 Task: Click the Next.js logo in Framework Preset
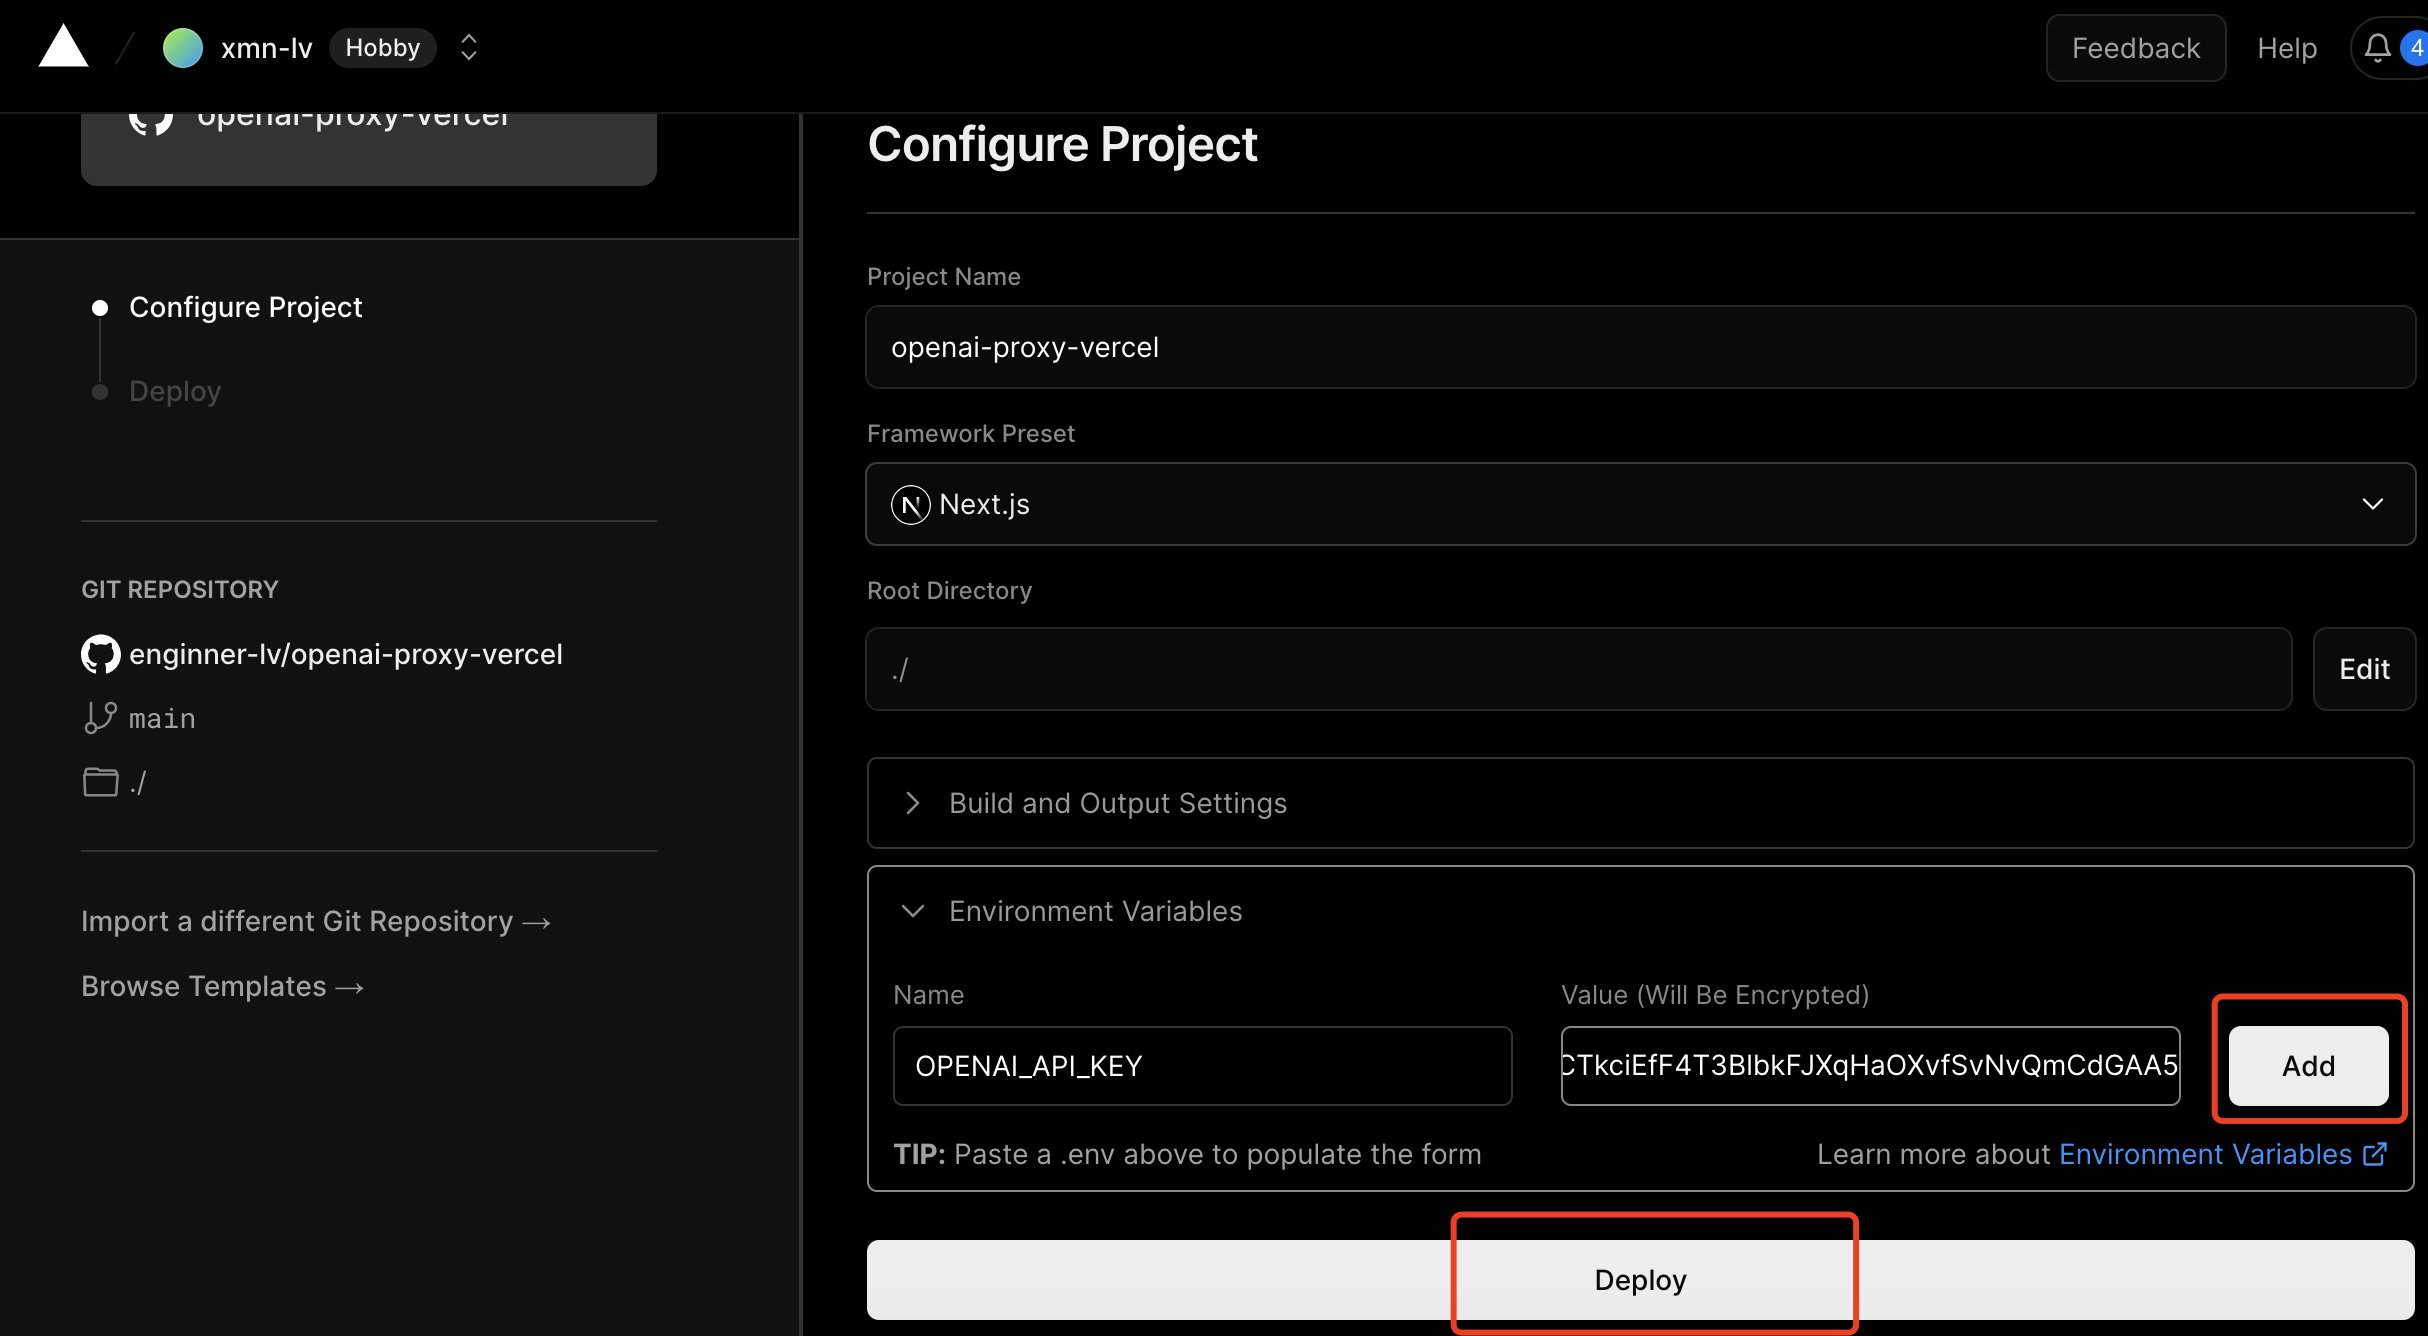(x=910, y=504)
